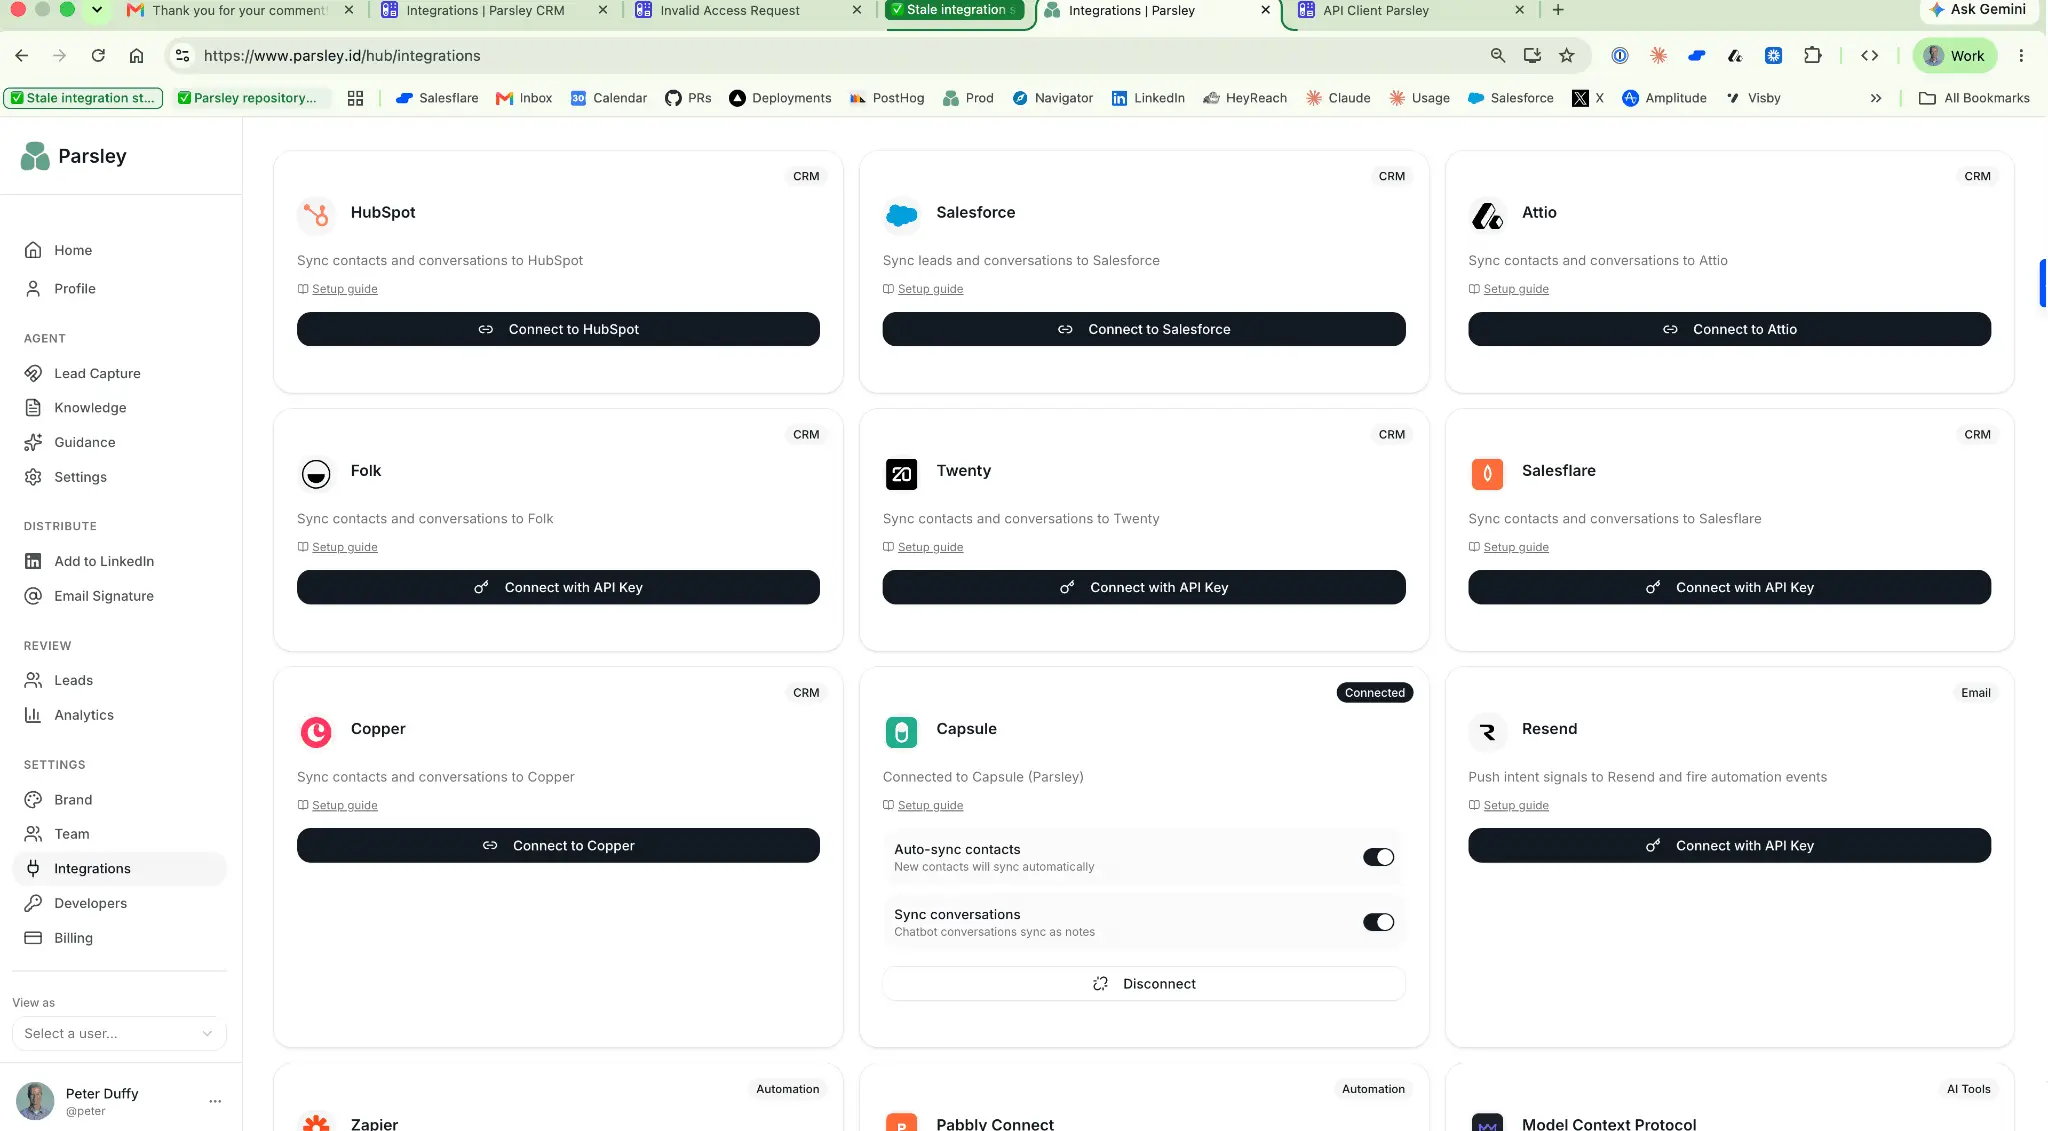Screen dimensions: 2048x1131
Task: Open Peter Duffy account options ellipsis
Action: 215,1101
